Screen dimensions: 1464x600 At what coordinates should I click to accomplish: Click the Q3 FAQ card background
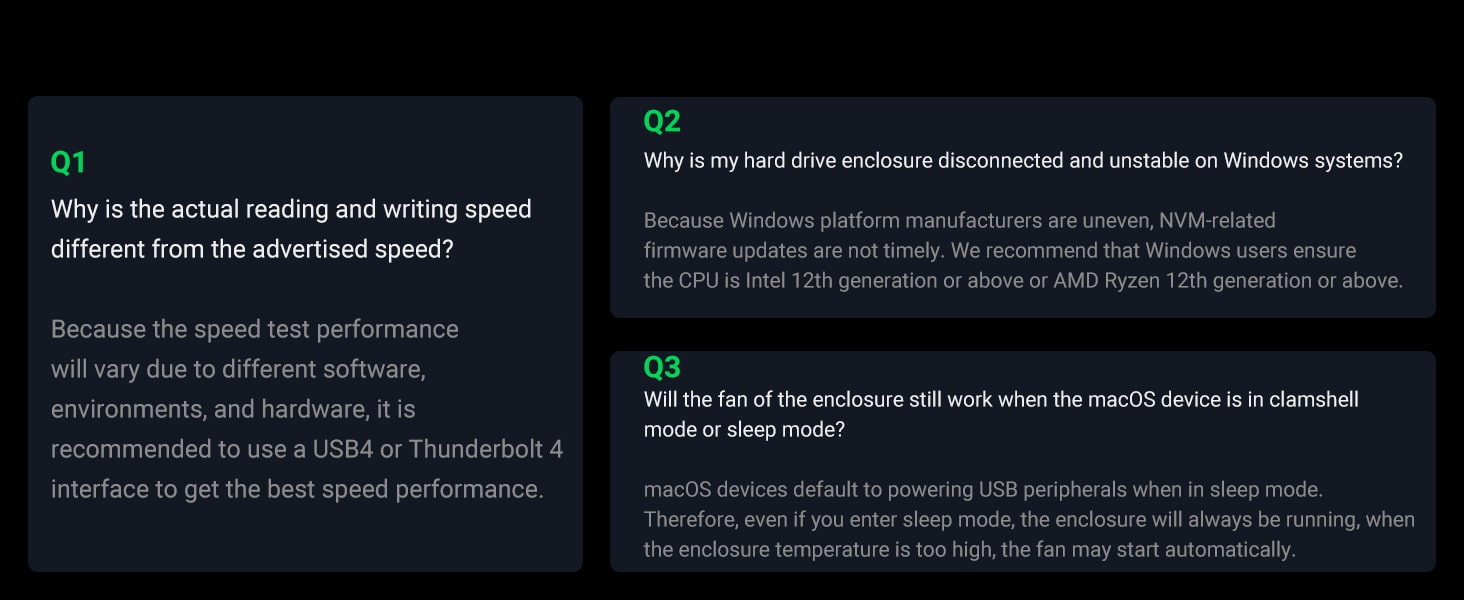[x=1023, y=460]
